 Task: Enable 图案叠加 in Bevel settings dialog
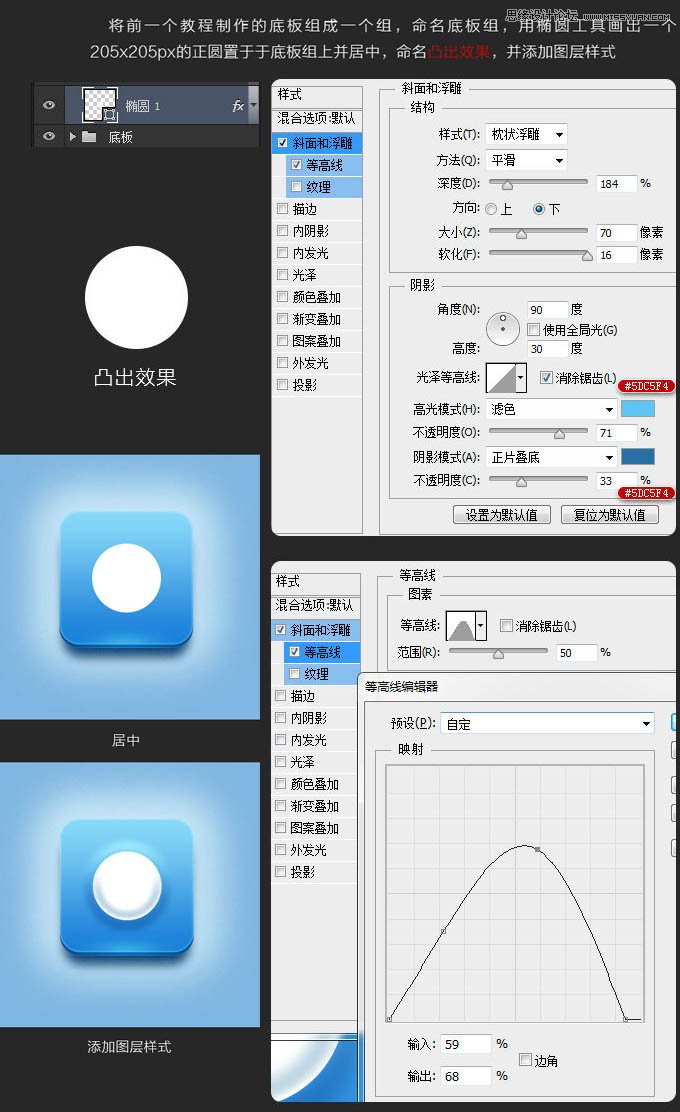282,340
